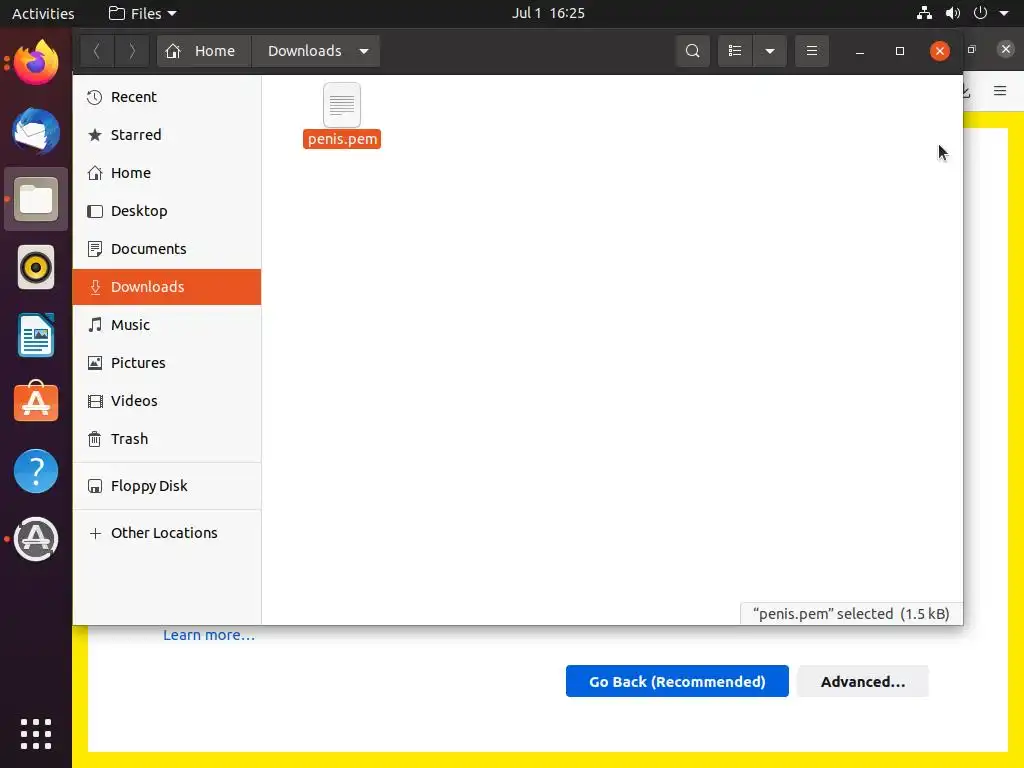1024x768 pixels.
Task: Open the Files app menu in top bar
Action: click(x=142, y=13)
